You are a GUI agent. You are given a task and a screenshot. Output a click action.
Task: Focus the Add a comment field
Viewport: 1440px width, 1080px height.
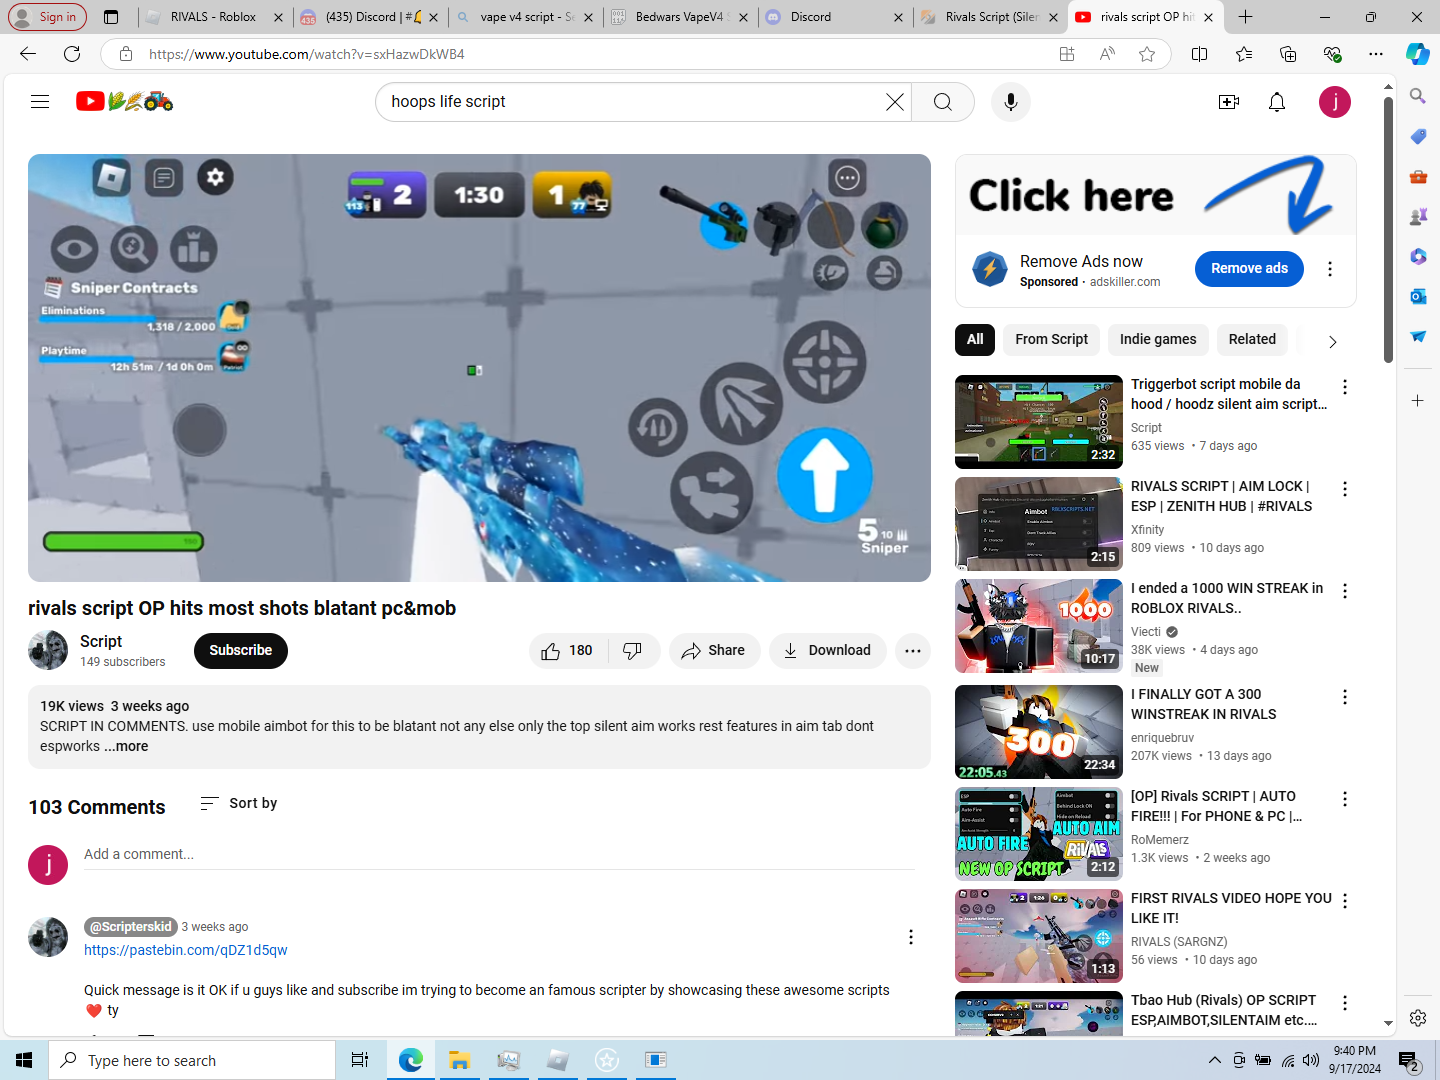499,855
